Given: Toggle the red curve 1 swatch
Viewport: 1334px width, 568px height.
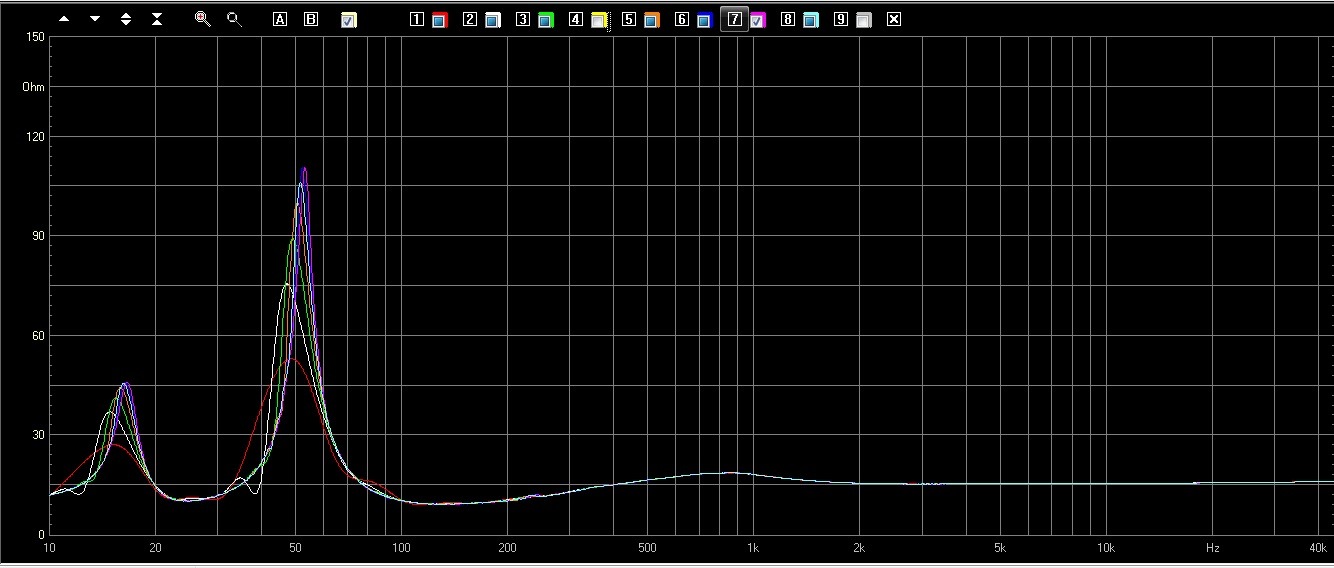Looking at the screenshot, I should click(439, 20).
